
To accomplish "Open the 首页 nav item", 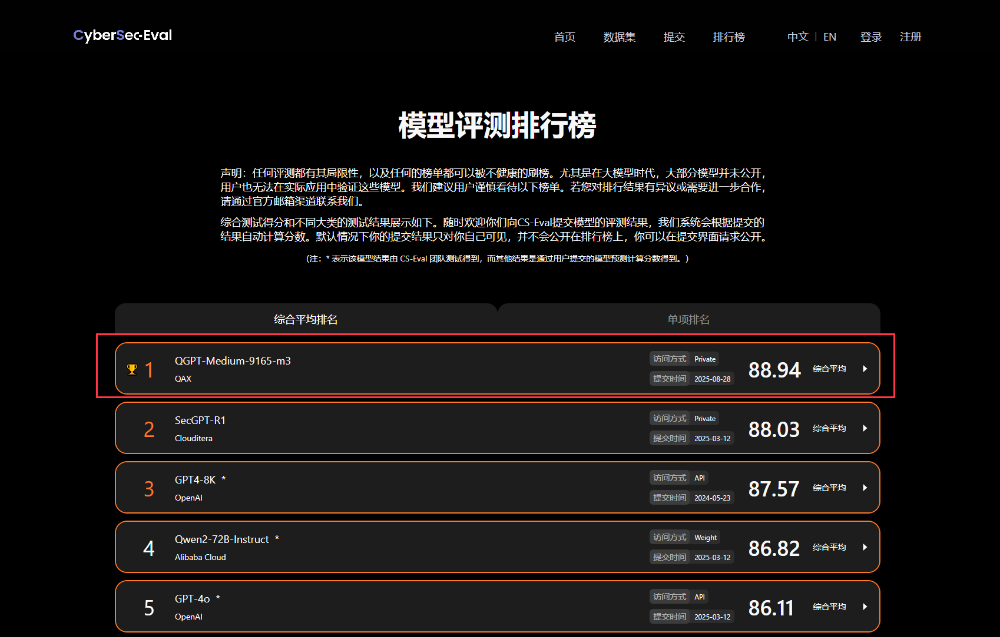I will click(564, 37).
